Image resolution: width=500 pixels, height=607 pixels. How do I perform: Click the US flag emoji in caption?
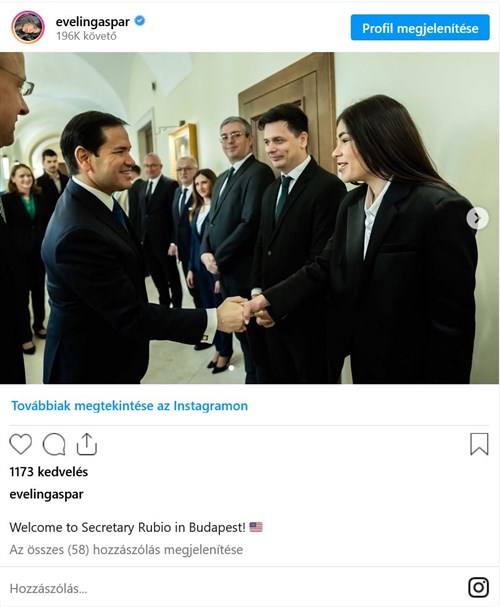pyautogui.click(x=256, y=527)
